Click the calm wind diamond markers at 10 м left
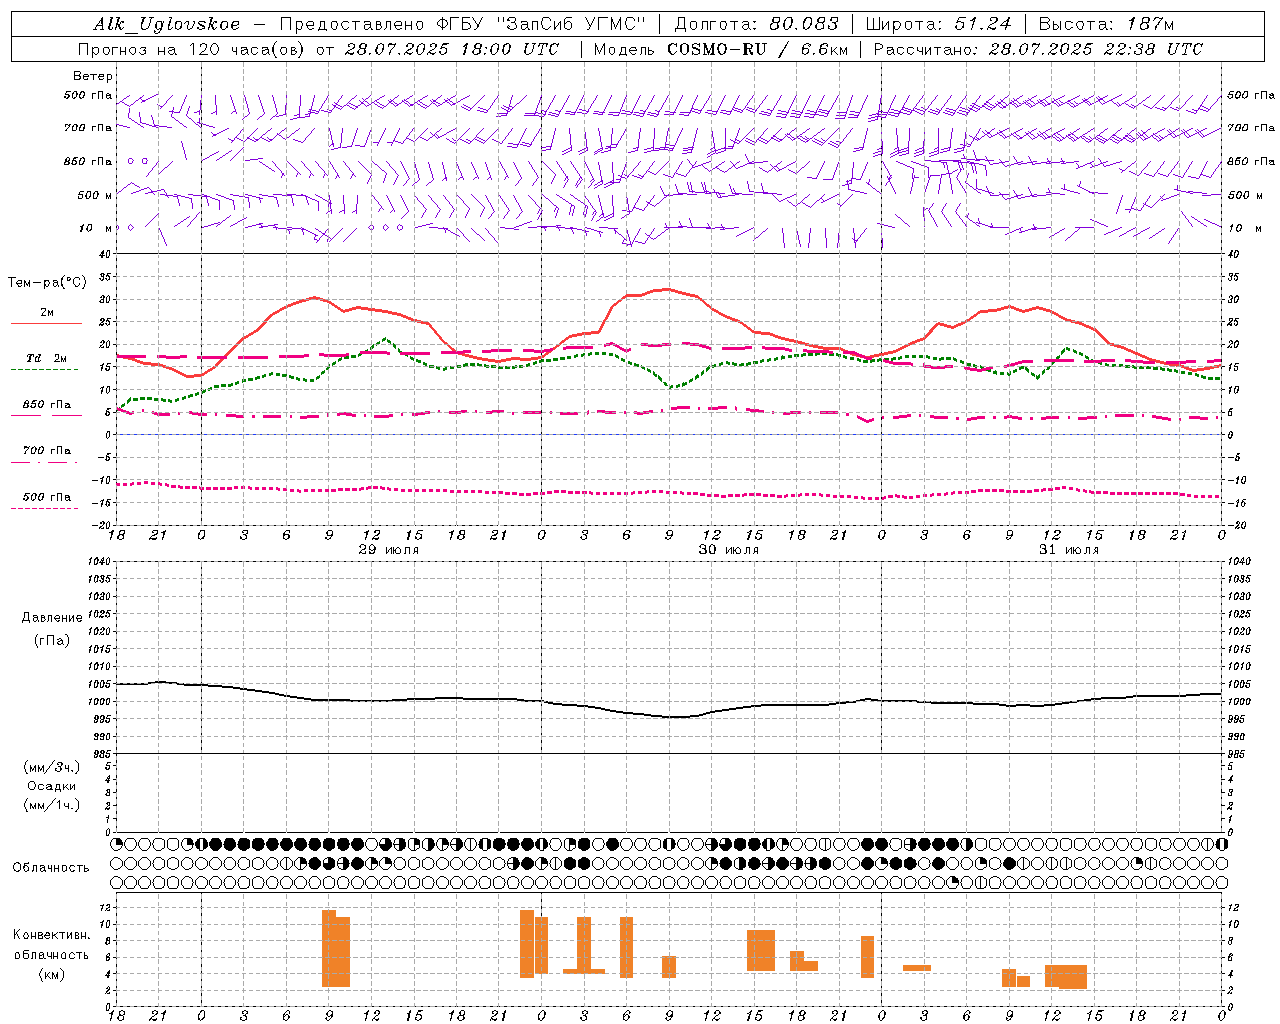The image size is (1280, 1024). [x=124, y=228]
